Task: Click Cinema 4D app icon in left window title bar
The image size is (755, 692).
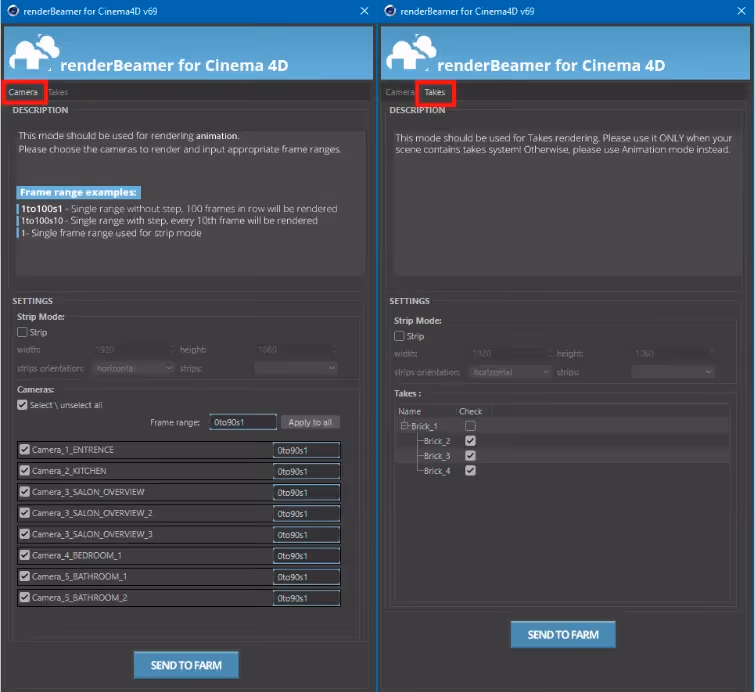Action: [13, 11]
